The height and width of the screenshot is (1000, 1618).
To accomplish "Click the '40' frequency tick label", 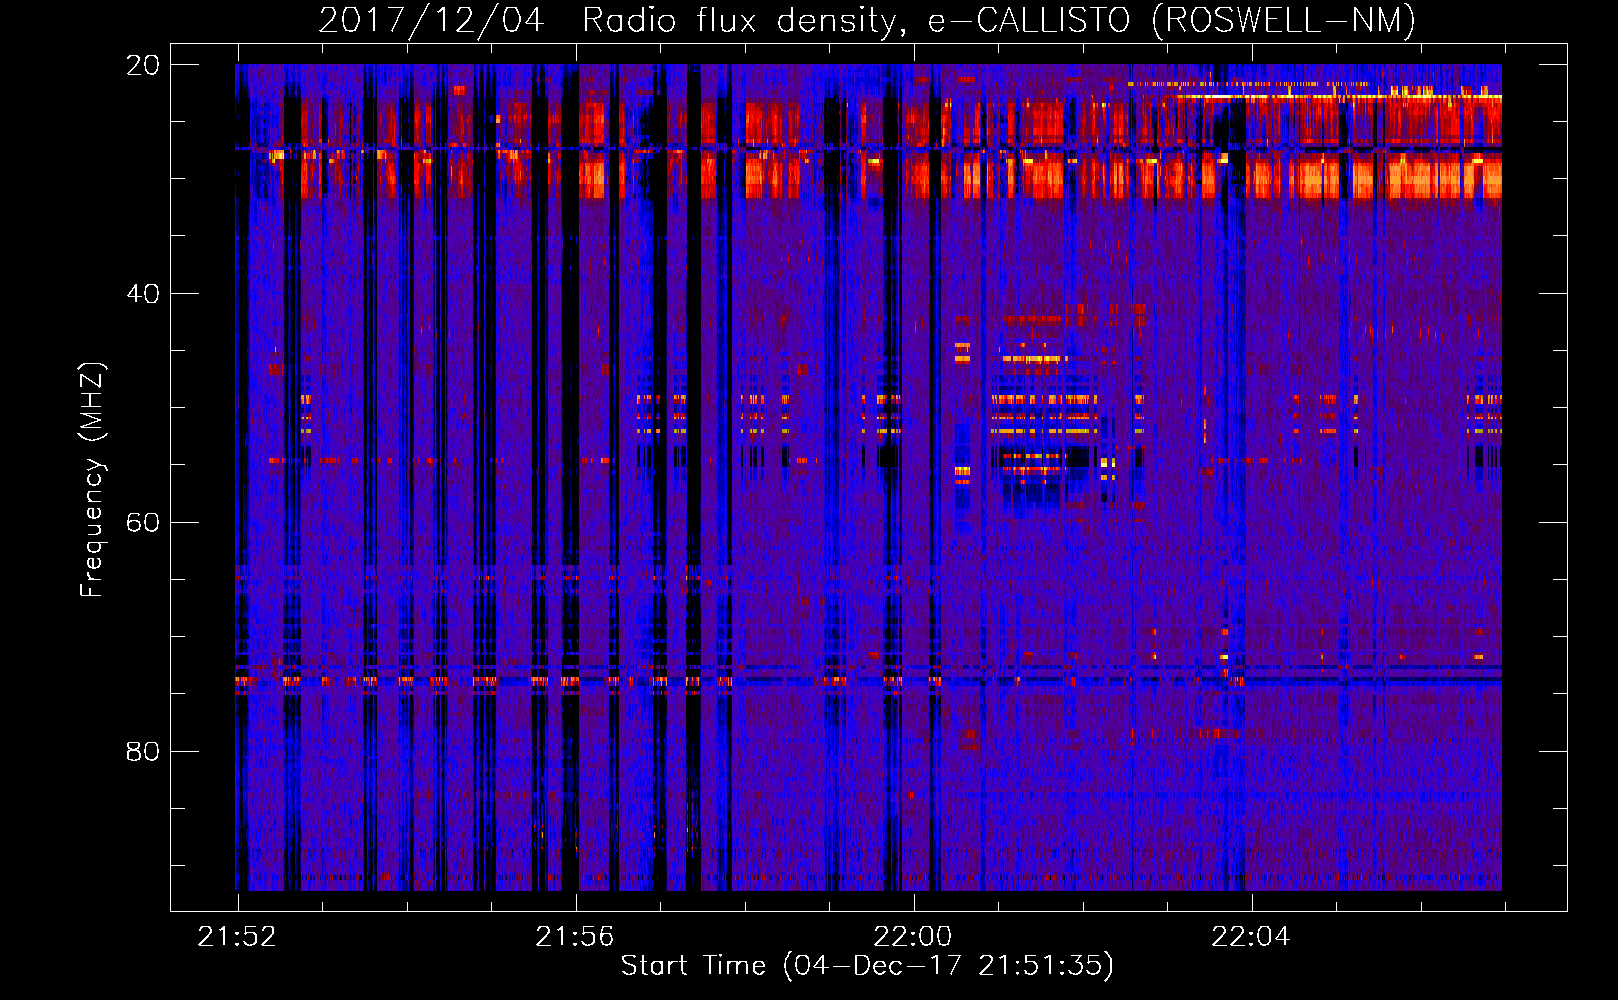I will [143, 294].
